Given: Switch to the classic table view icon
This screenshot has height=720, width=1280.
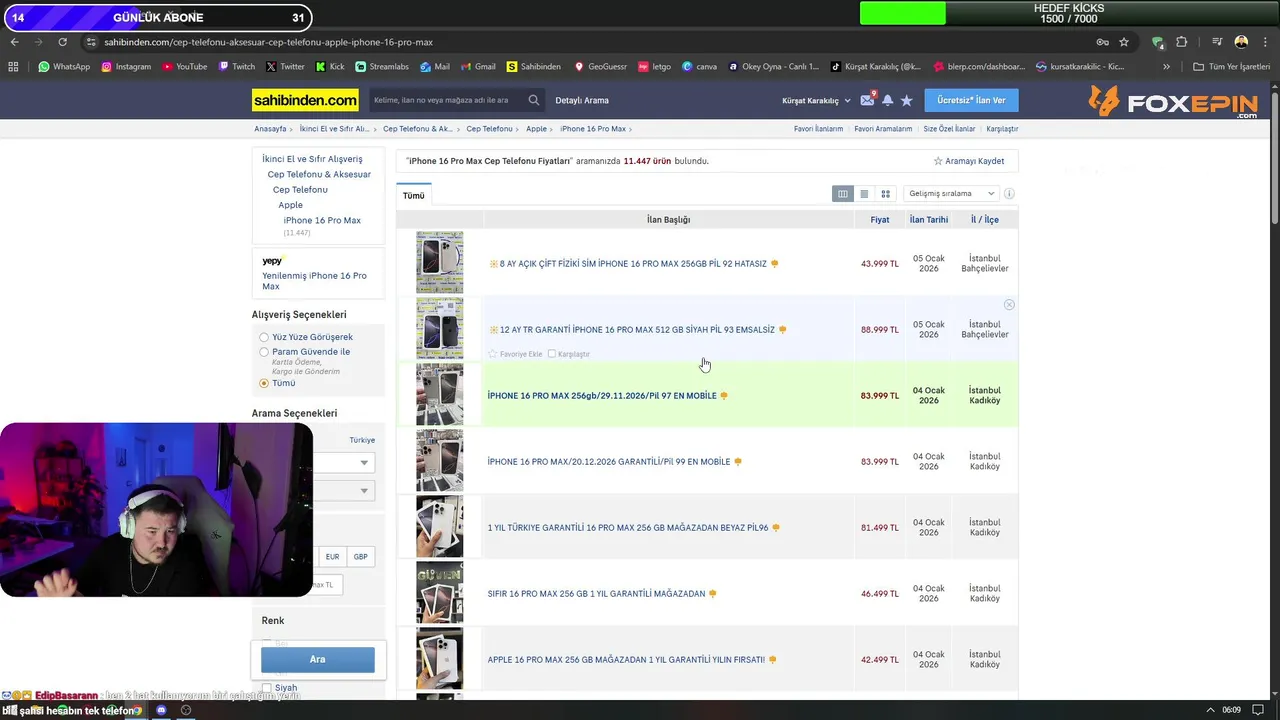Looking at the screenshot, I should click(843, 194).
